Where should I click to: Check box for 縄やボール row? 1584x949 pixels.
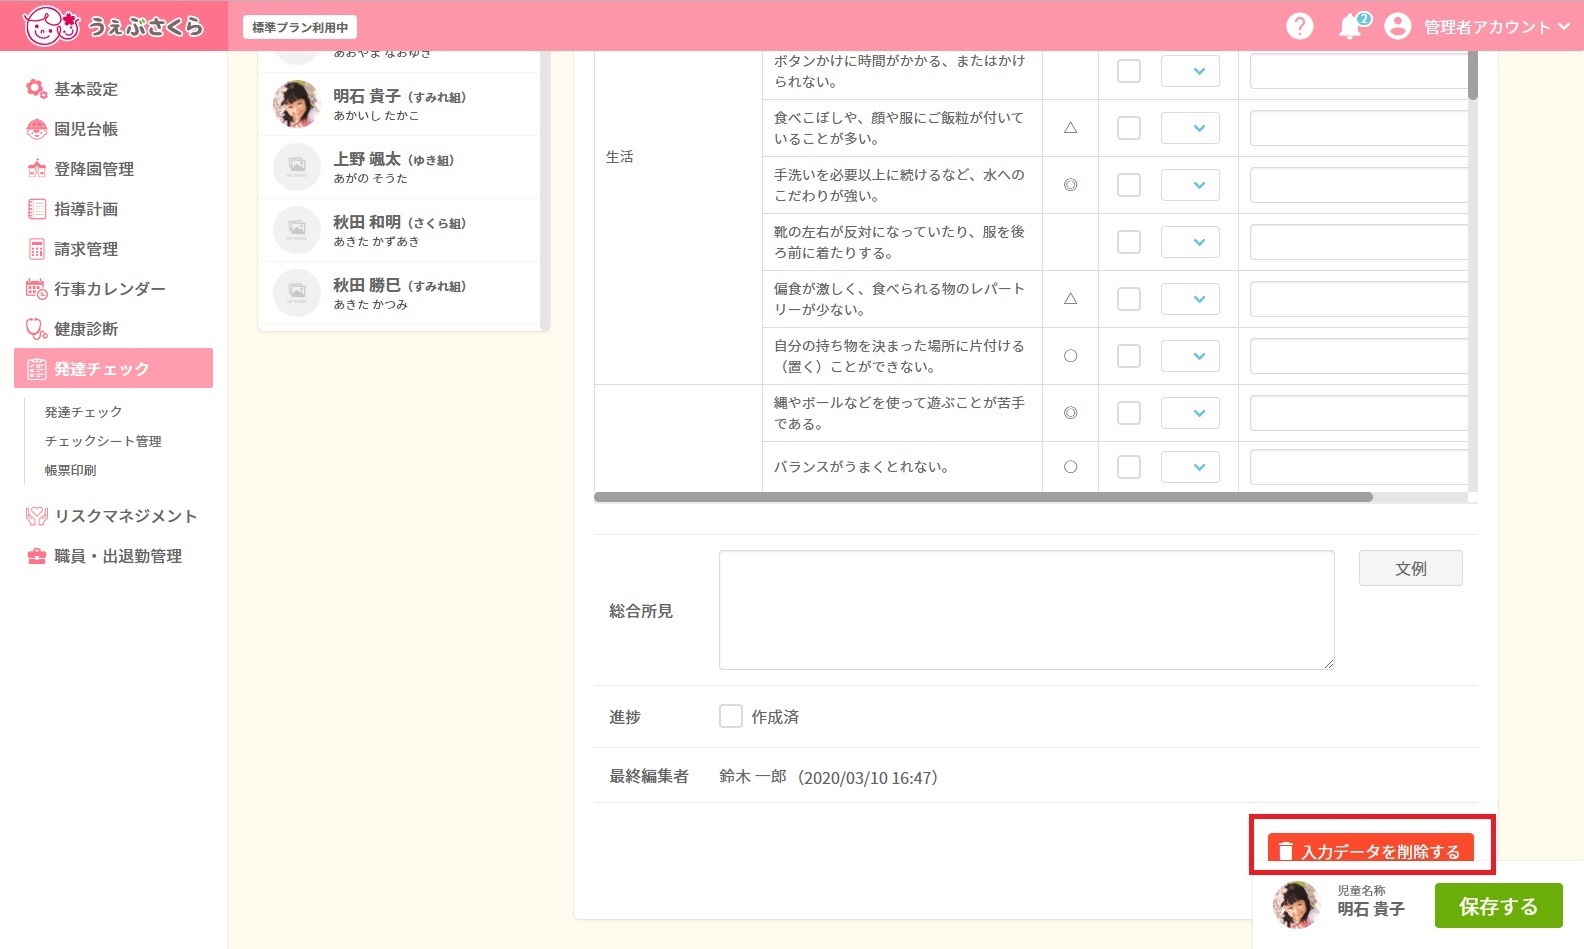[1128, 413]
